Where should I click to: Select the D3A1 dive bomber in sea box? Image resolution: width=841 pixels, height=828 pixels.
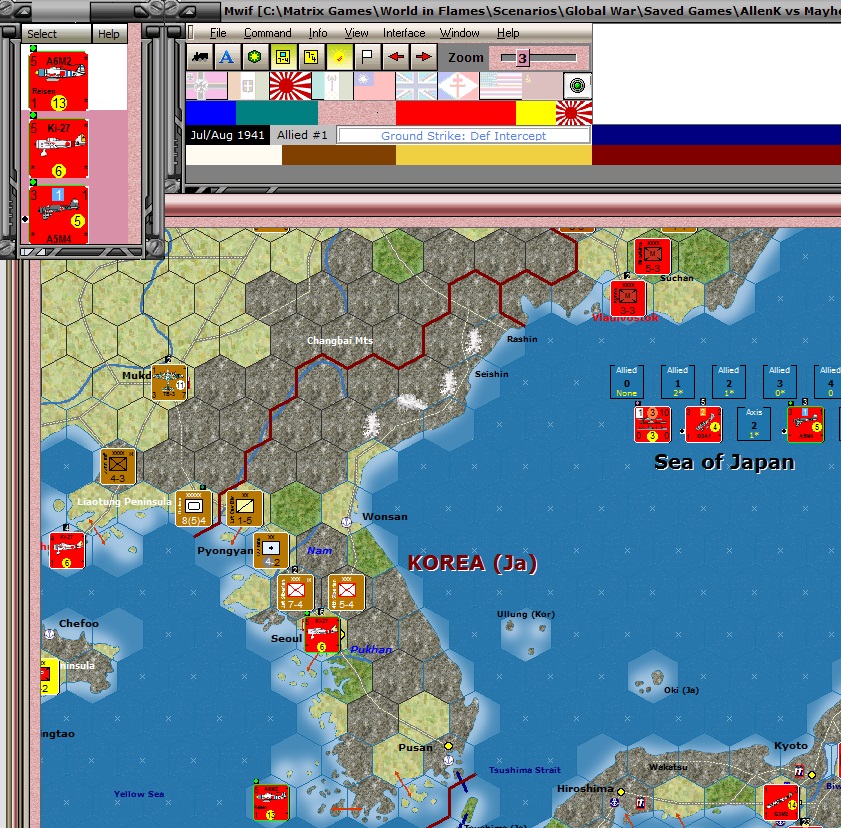[x=704, y=424]
